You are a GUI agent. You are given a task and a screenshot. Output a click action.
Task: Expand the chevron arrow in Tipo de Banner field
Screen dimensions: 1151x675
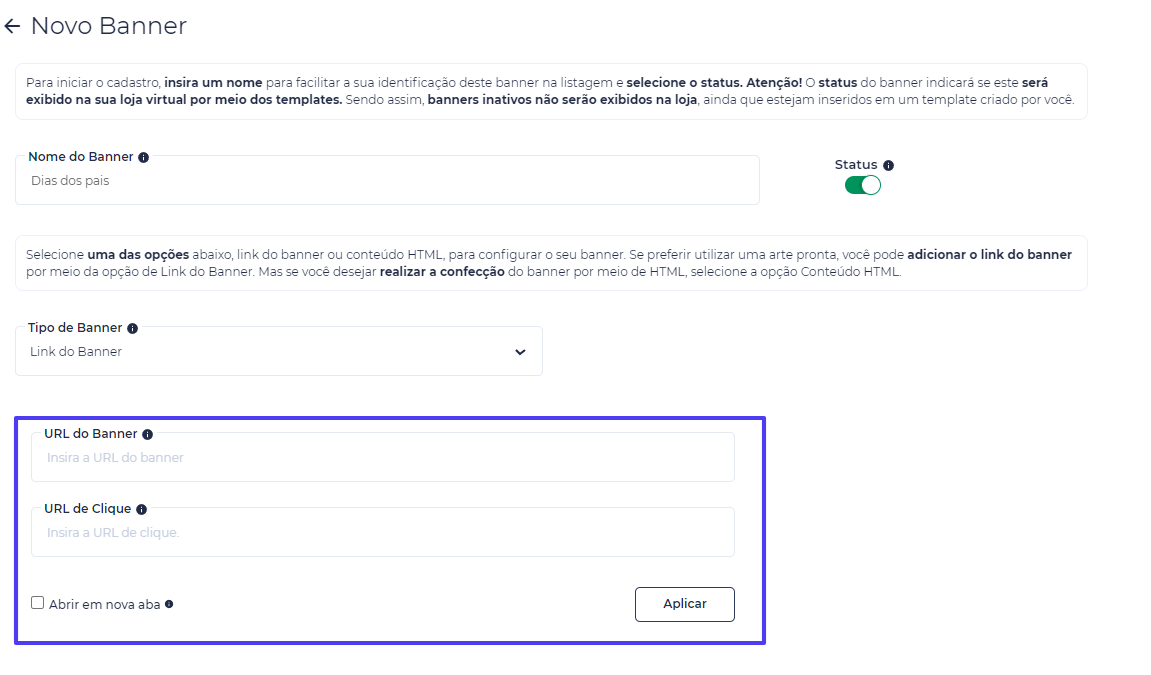(520, 352)
